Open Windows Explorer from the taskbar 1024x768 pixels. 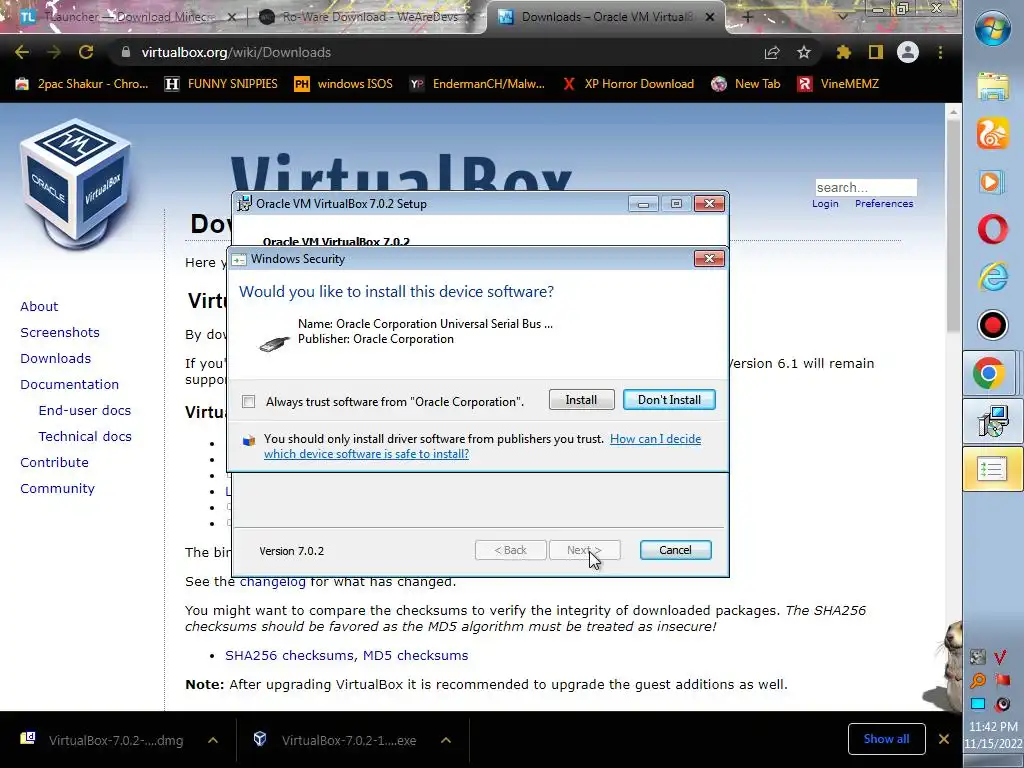[993, 86]
